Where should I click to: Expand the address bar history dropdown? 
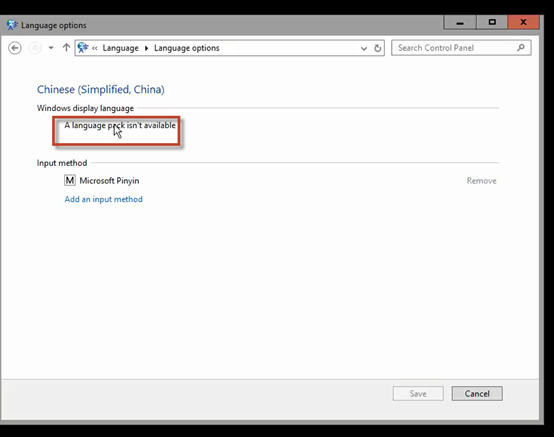pyautogui.click(x=364, y=48)
